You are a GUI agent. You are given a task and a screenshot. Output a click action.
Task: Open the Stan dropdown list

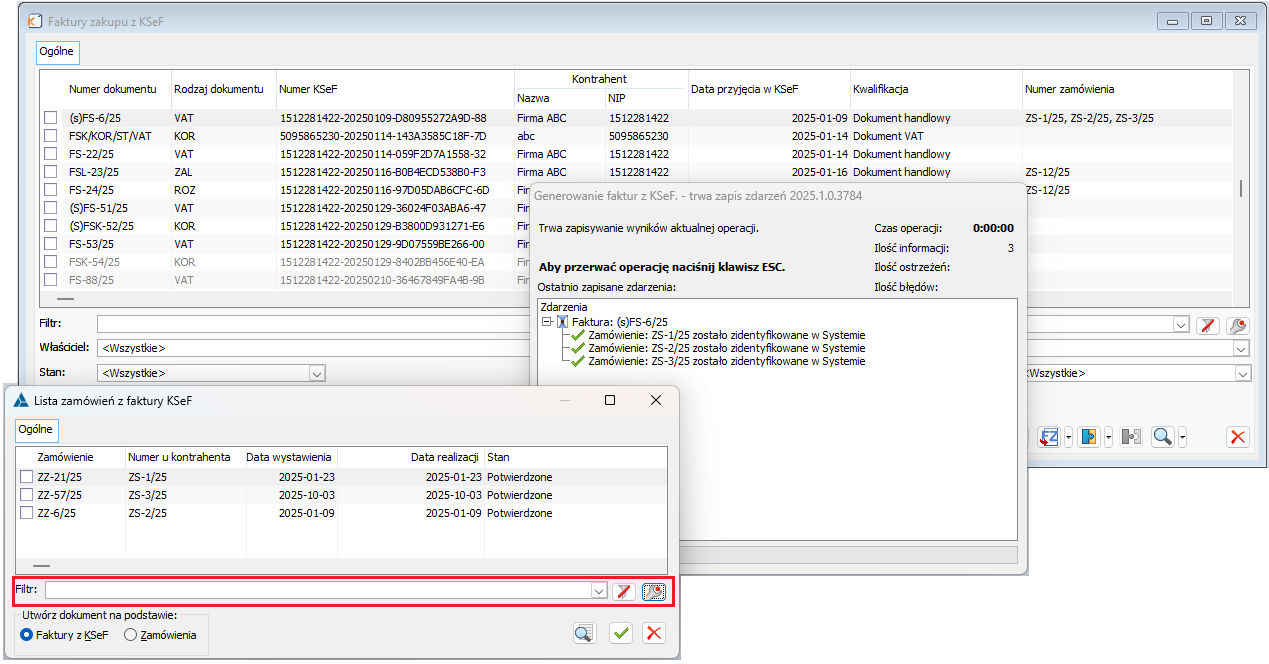point(317,373)
